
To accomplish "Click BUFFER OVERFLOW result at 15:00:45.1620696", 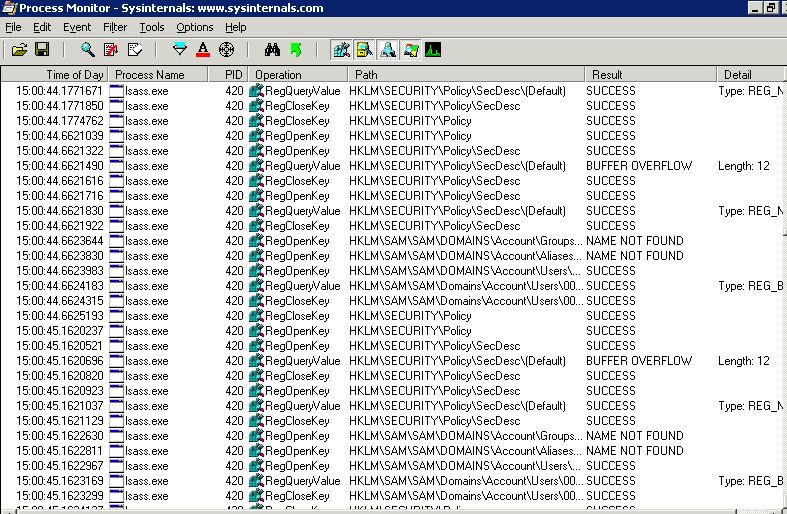I will coord(639,361).
